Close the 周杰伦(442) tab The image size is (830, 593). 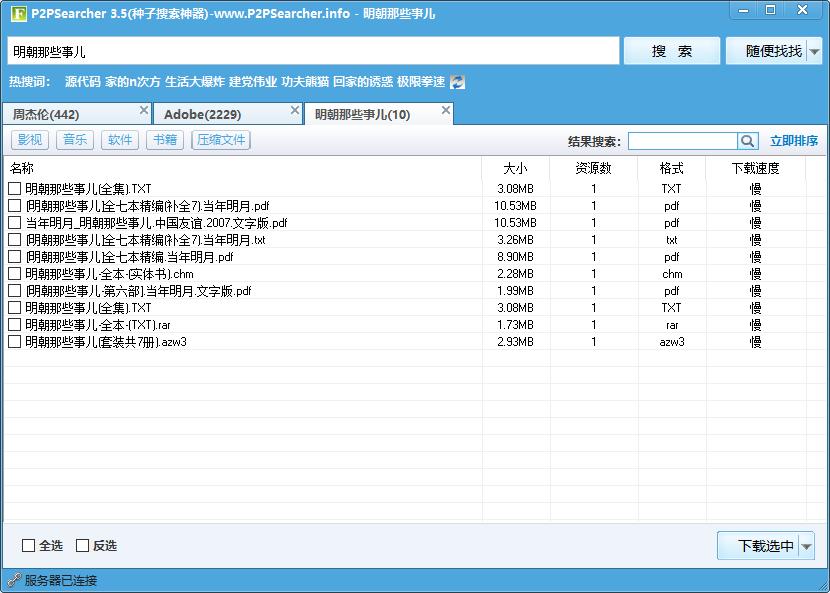pos(143,110)
